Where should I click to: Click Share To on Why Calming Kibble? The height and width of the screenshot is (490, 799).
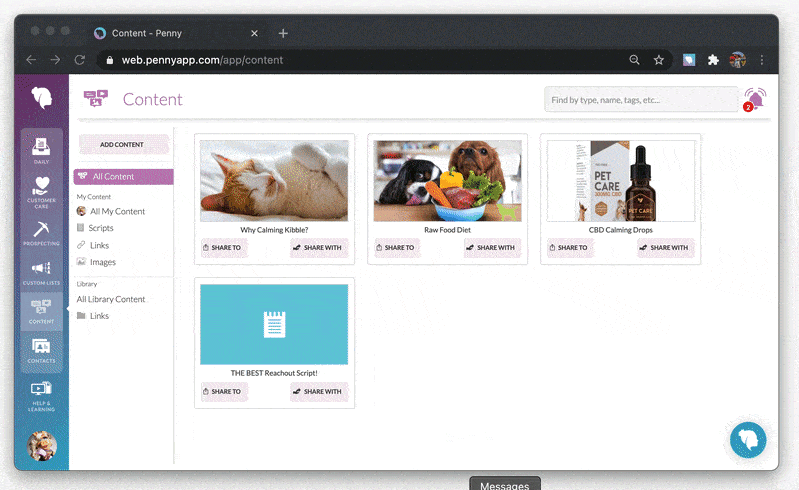[x=224, y=248]
